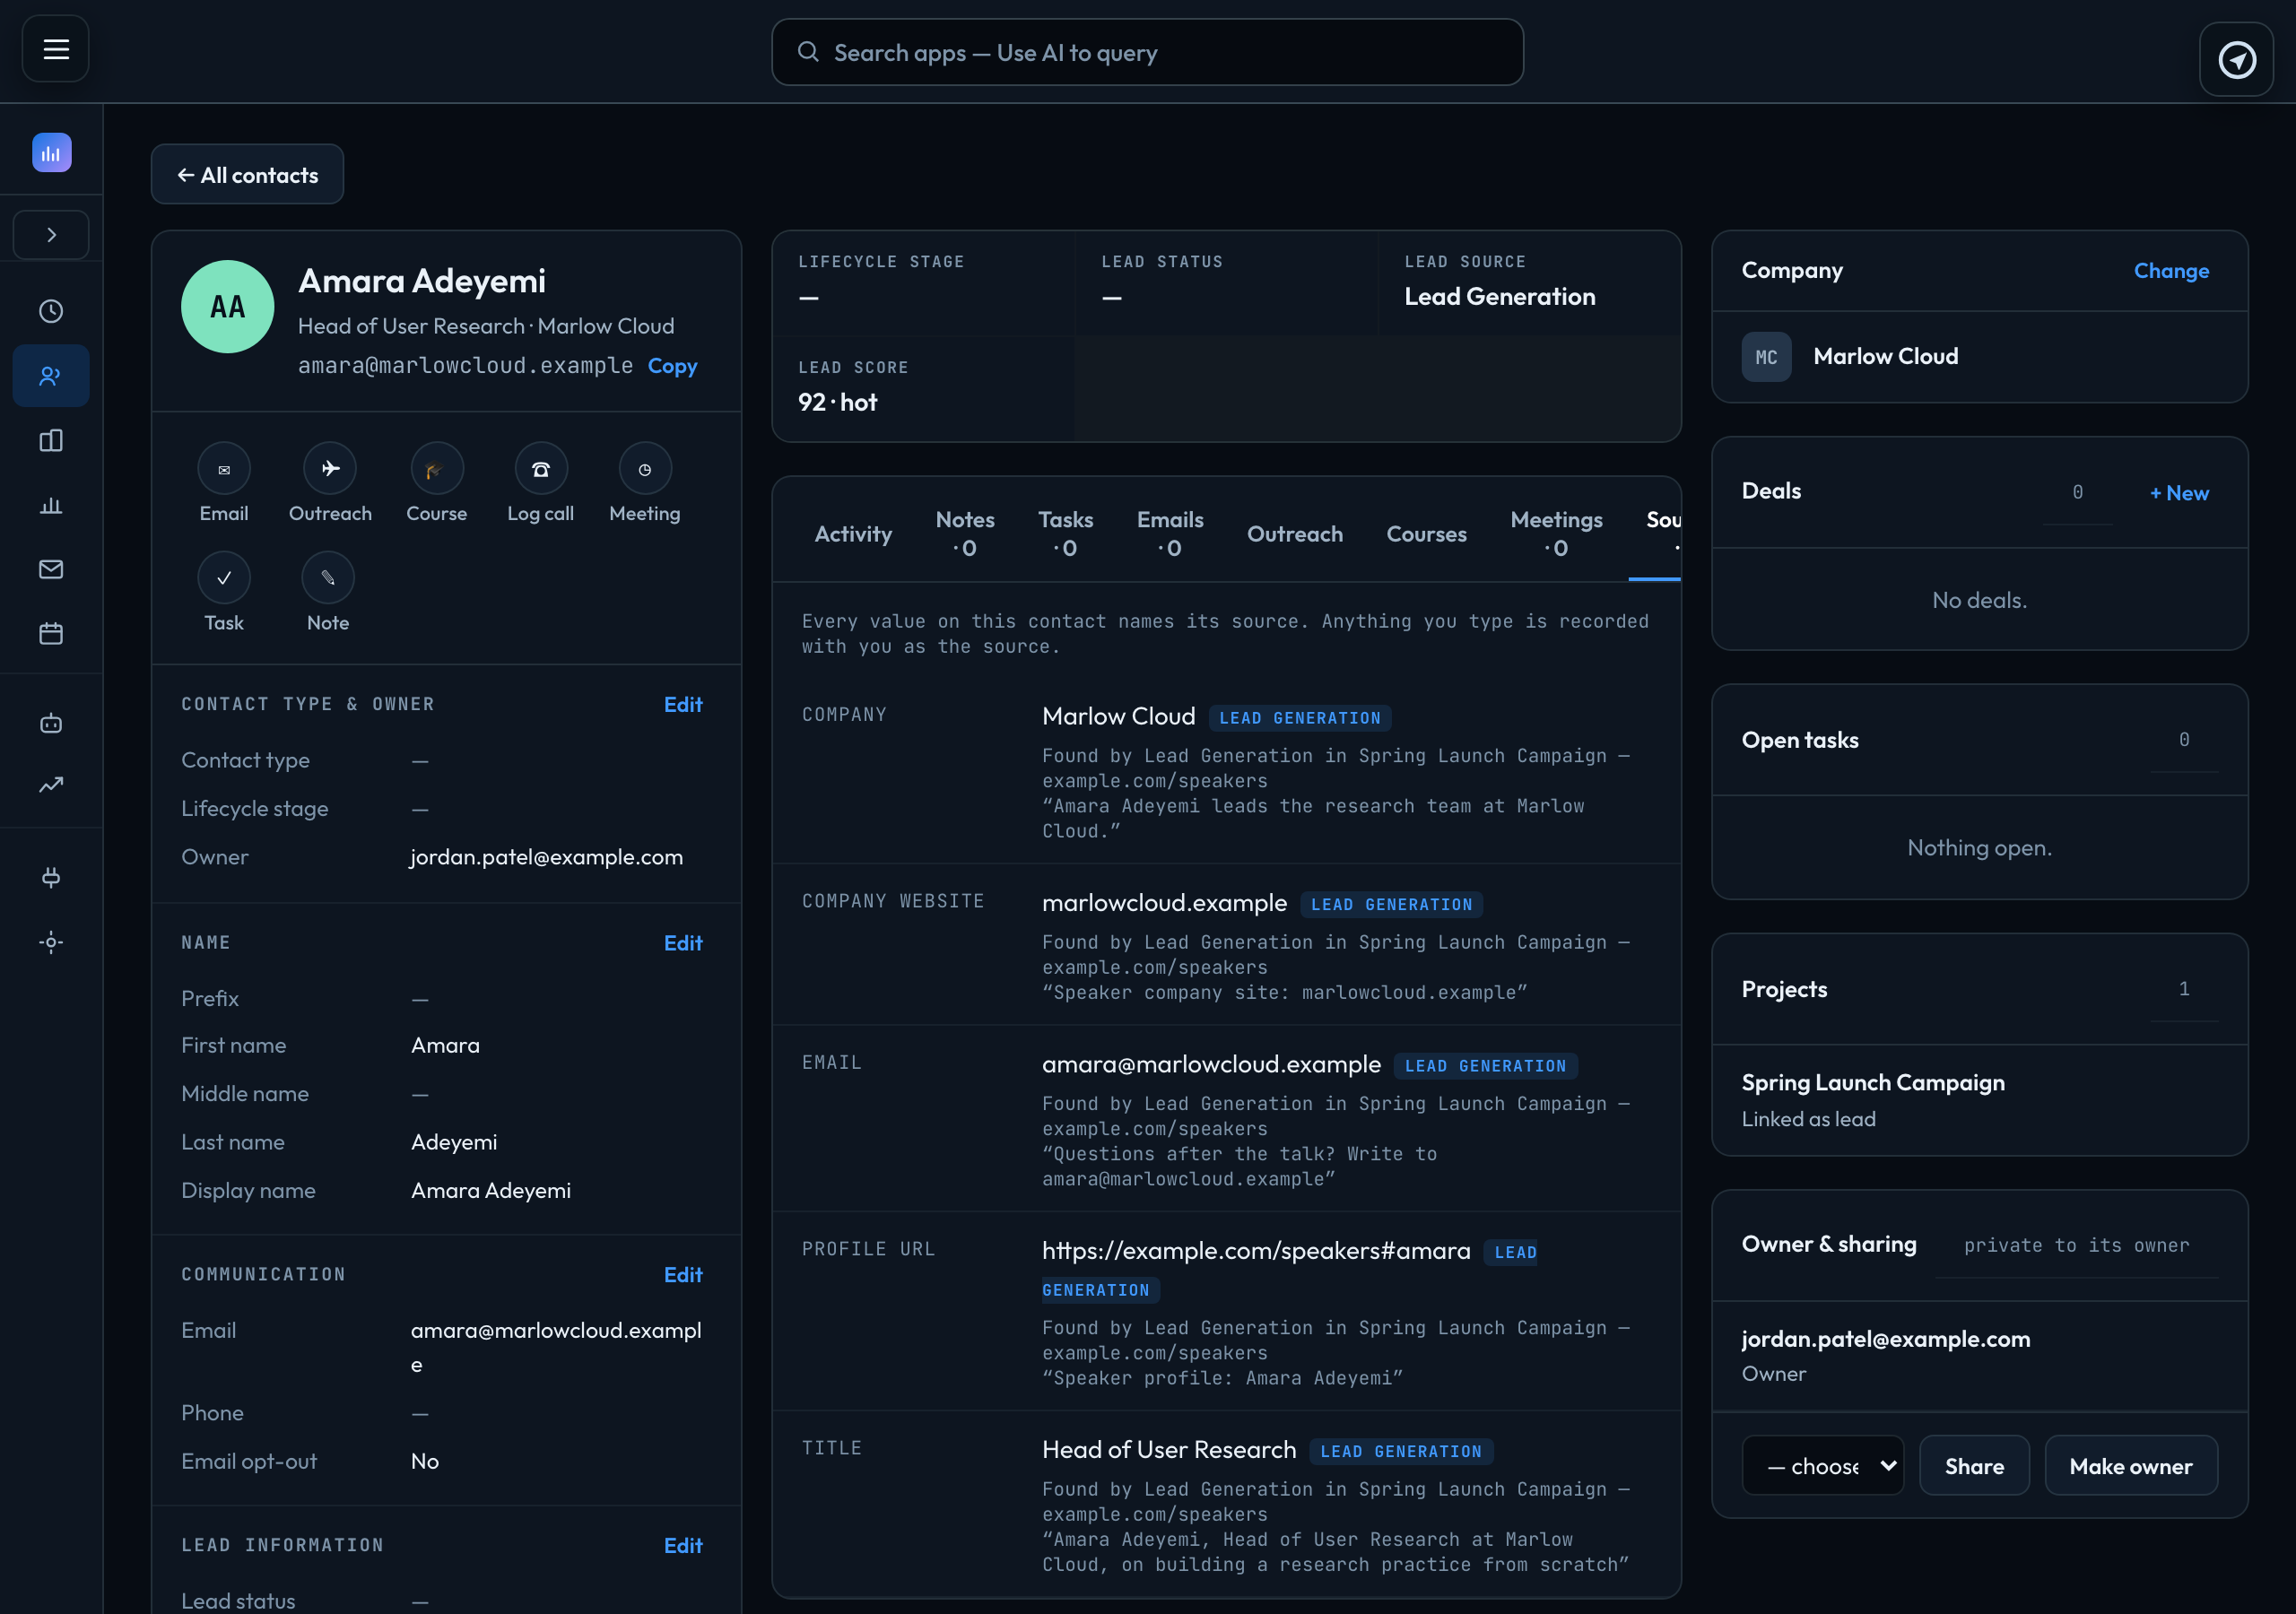
Task: Switch to the Emails tab
Action: pos(1170,534)
